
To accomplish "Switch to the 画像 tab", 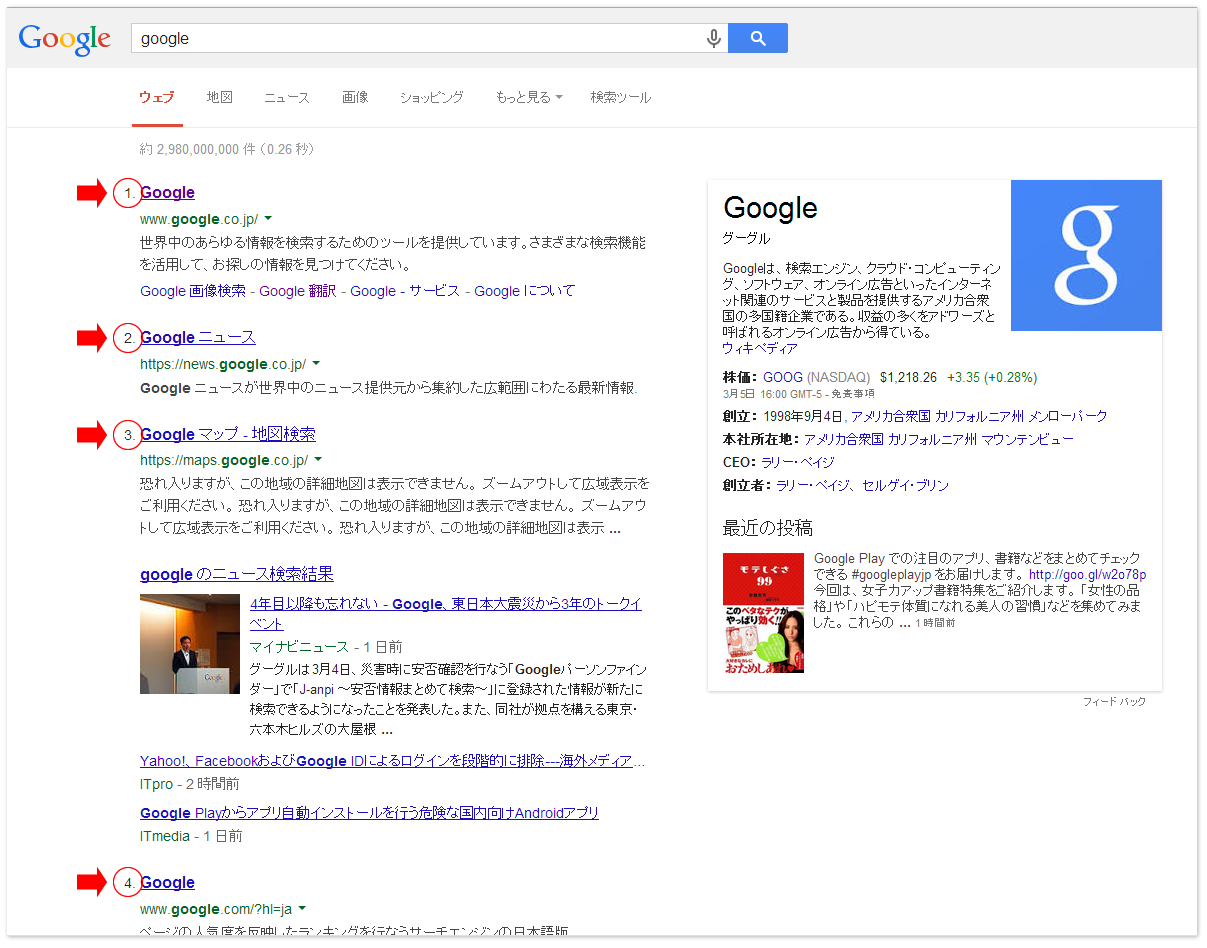I will point(355,98).
